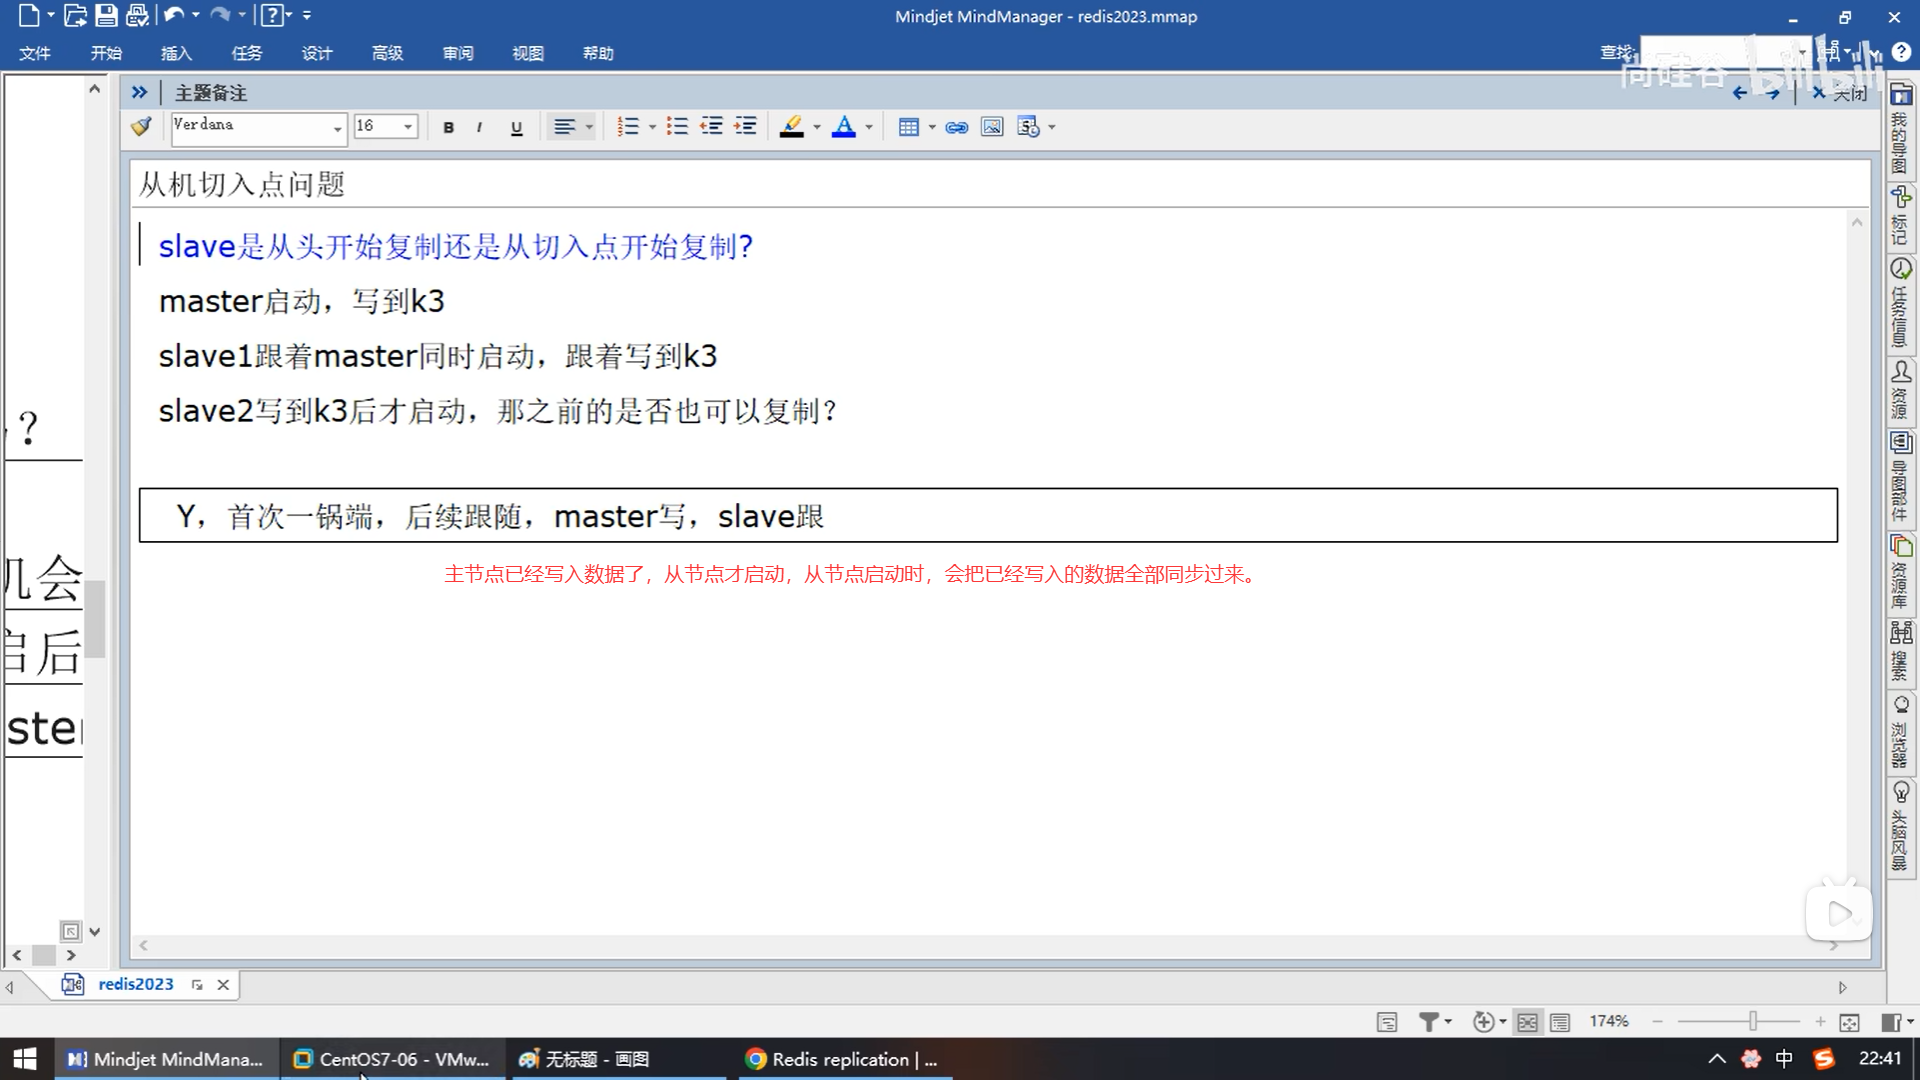Screen dimensions: 1920x1080
Task: Click the format painter brush icon
Action: pyautogui.click(x=141, y=127)
